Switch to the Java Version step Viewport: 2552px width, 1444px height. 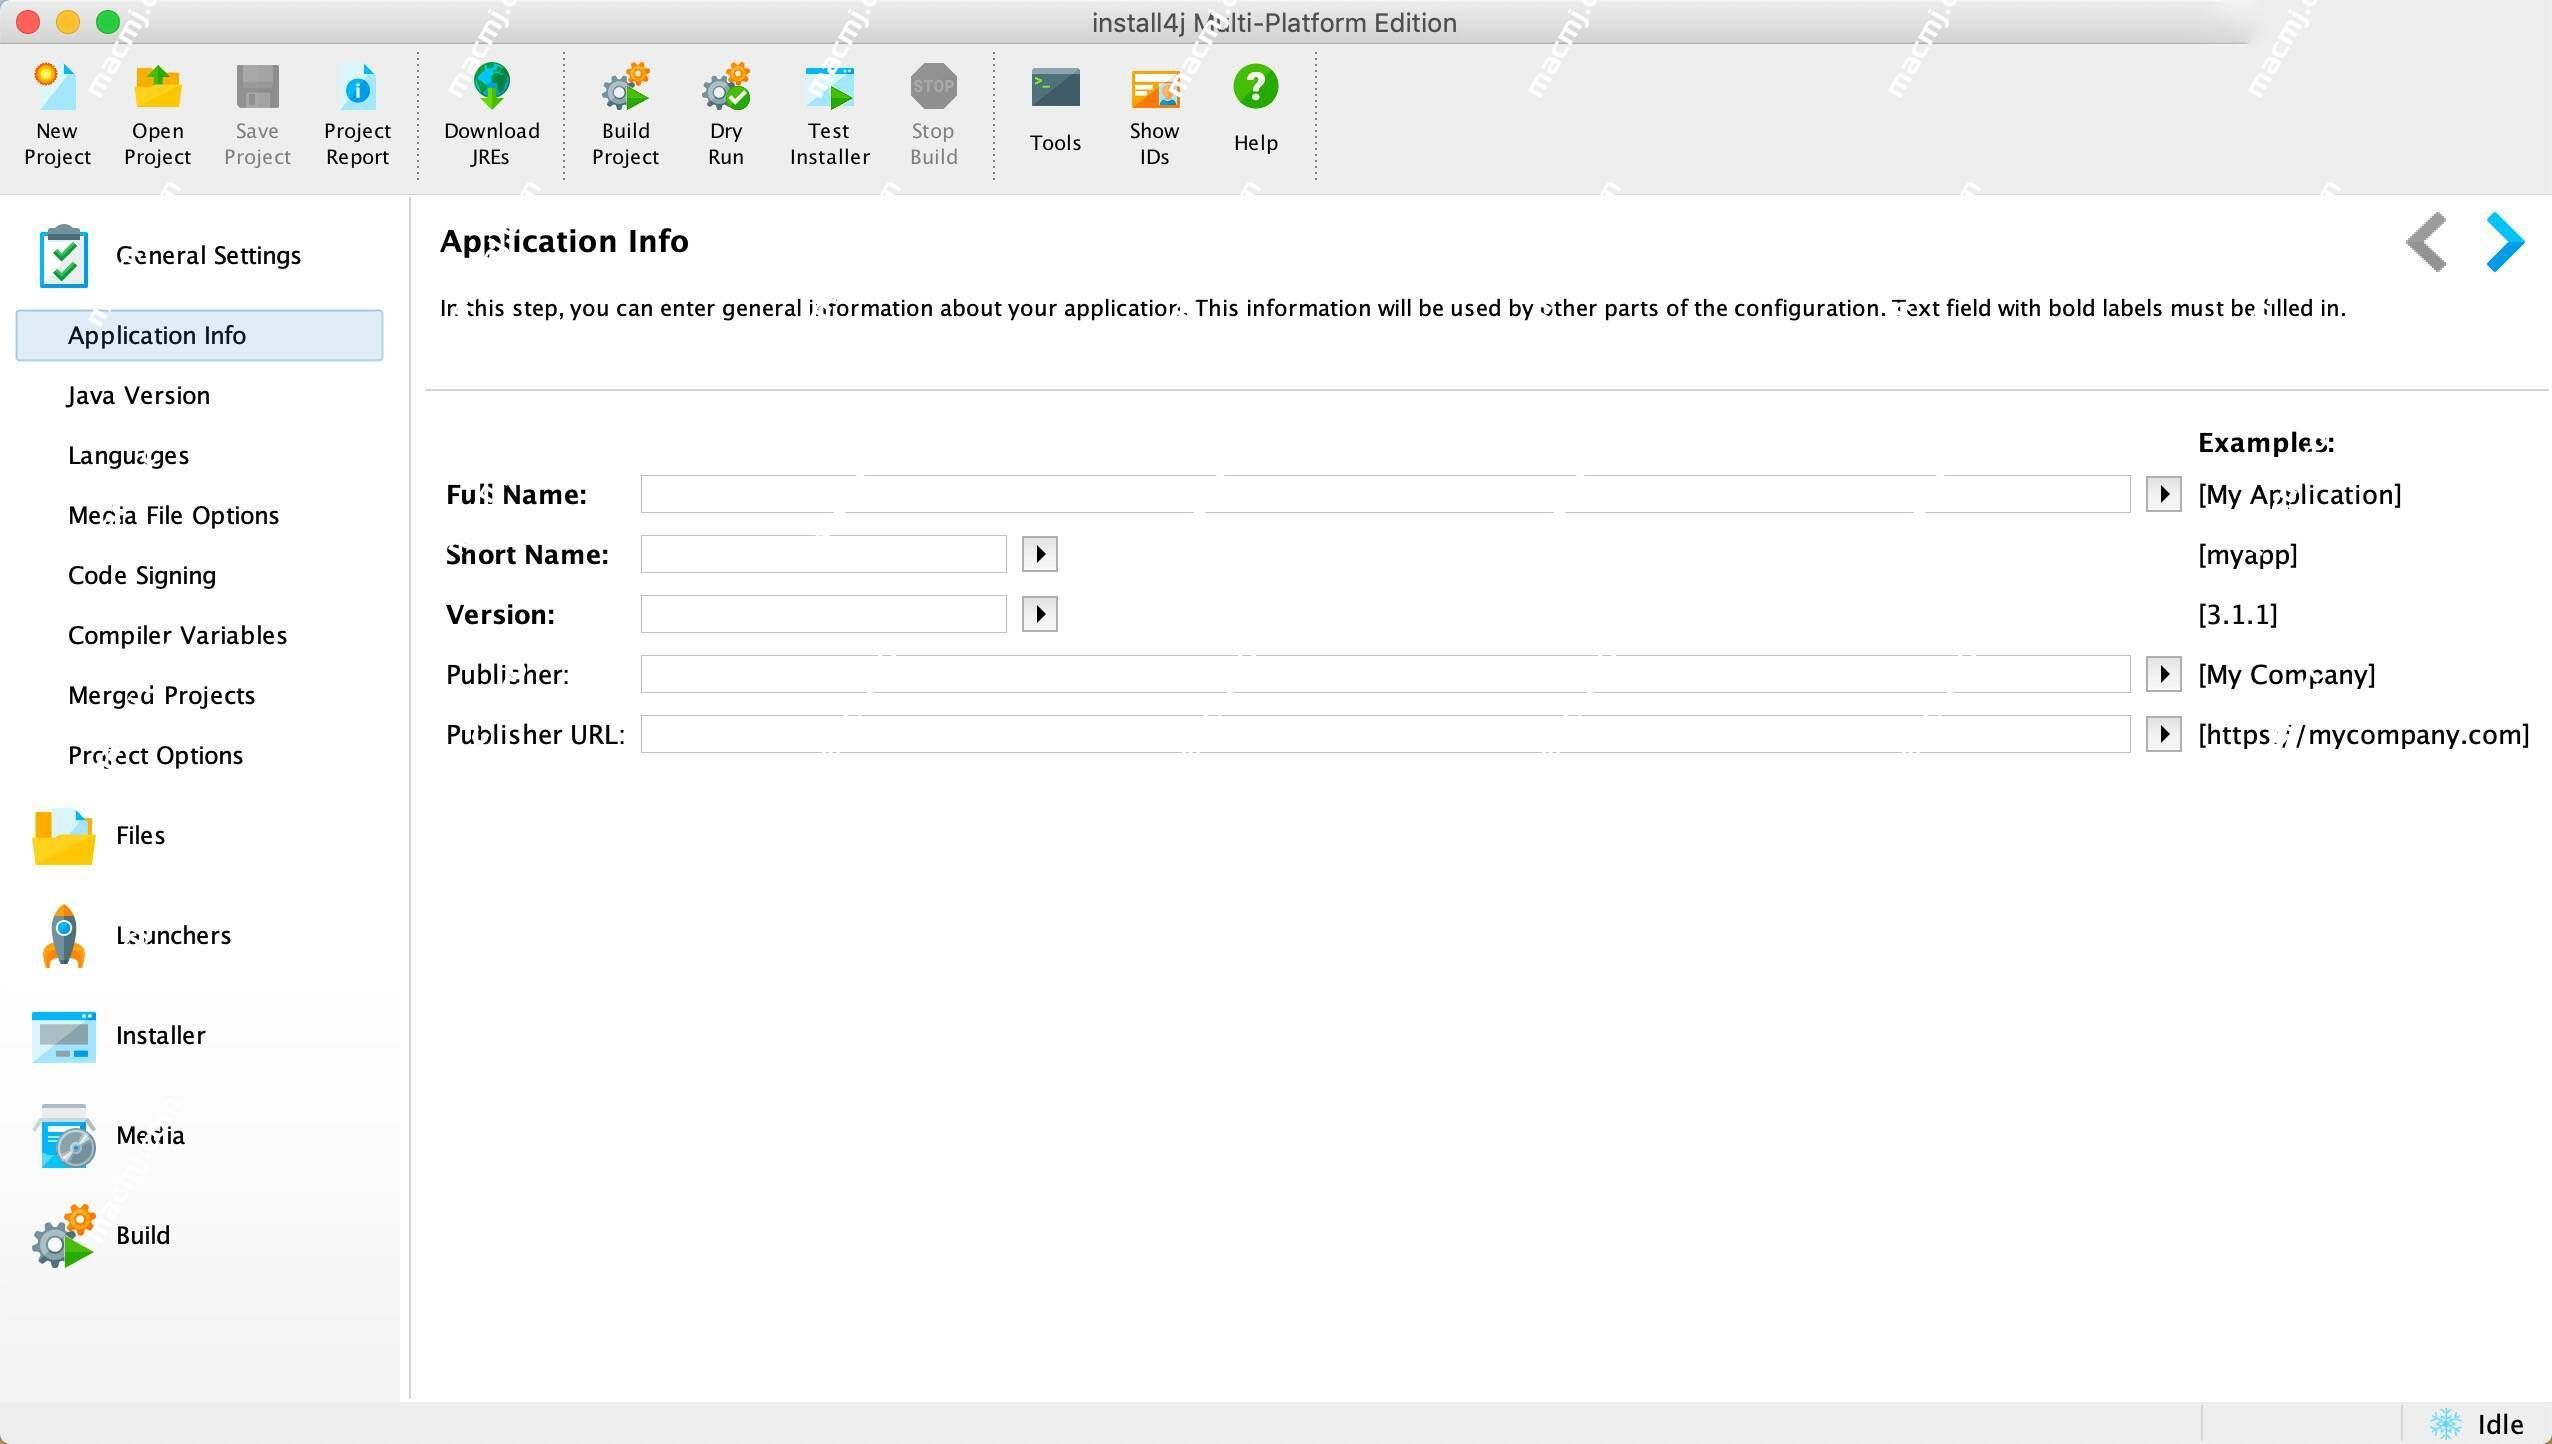(x=139, y=396)
